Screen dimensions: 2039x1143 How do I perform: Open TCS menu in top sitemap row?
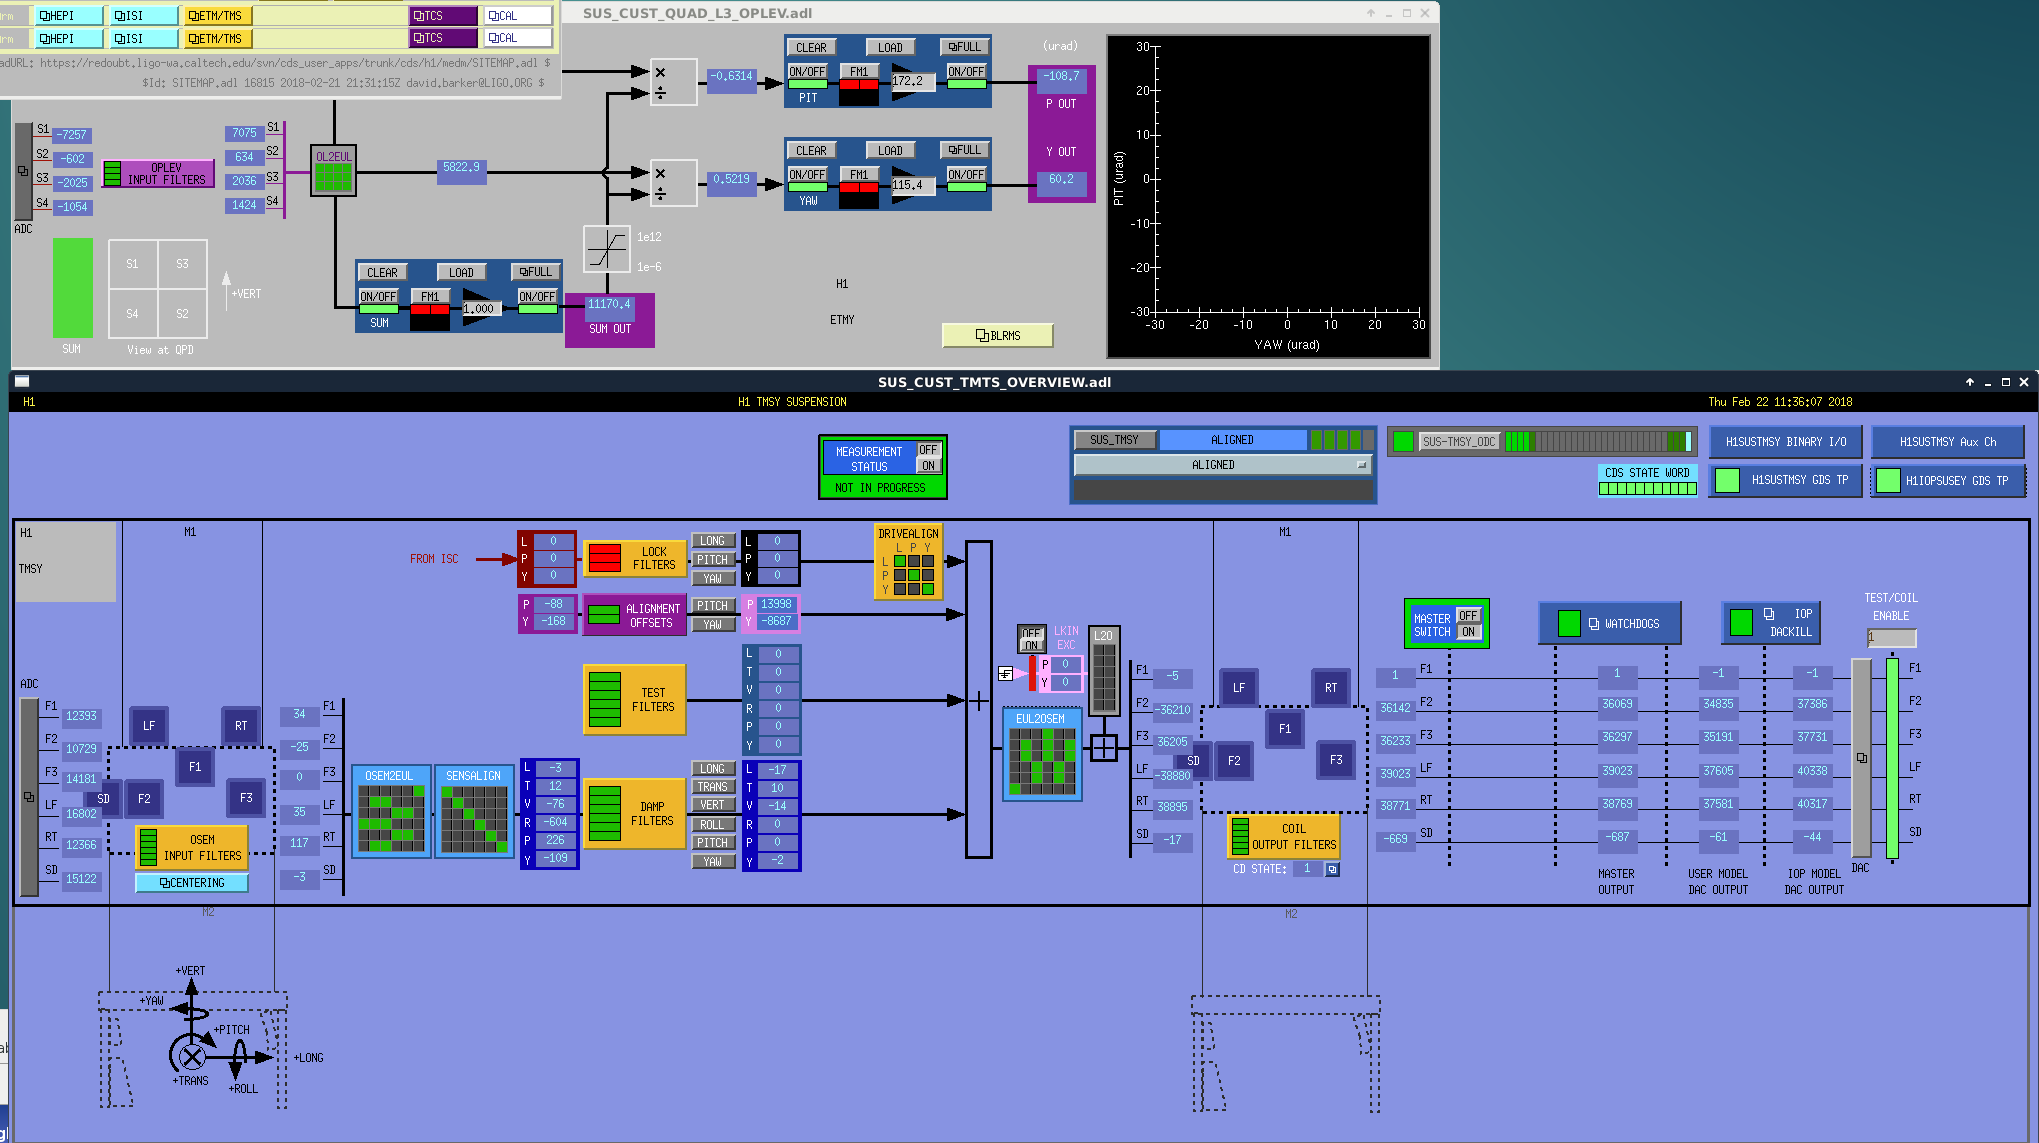coord(443,16)
